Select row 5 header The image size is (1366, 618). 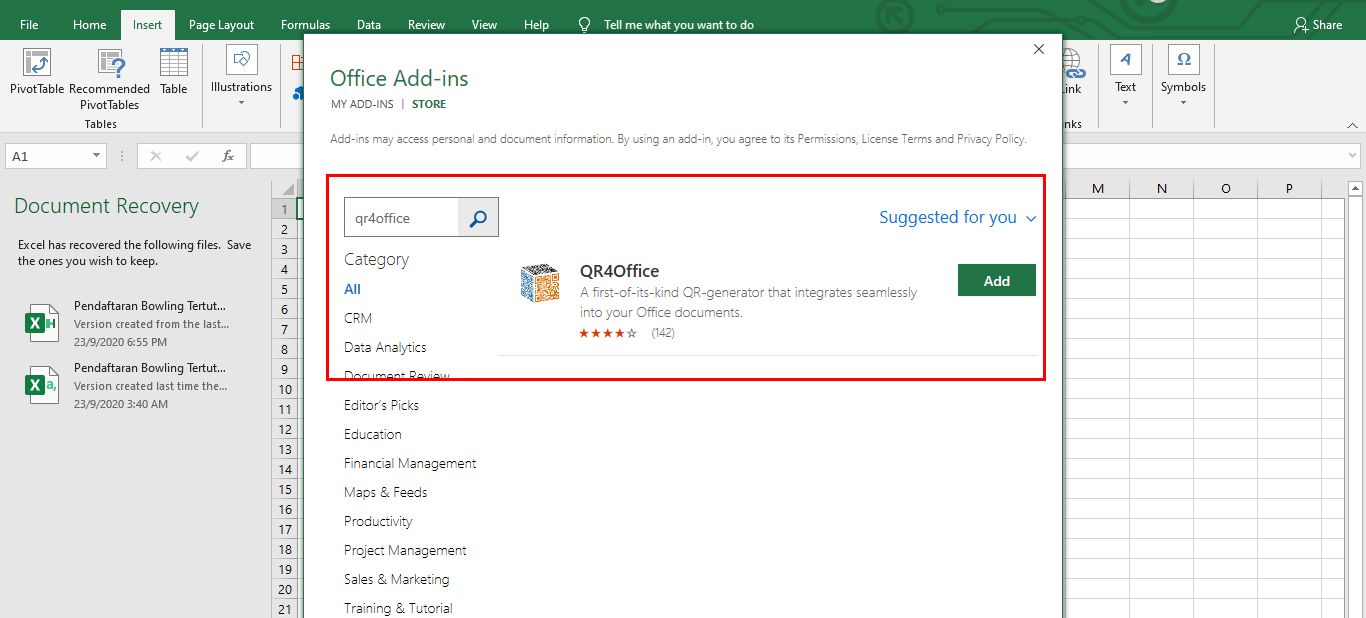pyautogui.click(x=285, y=289)
